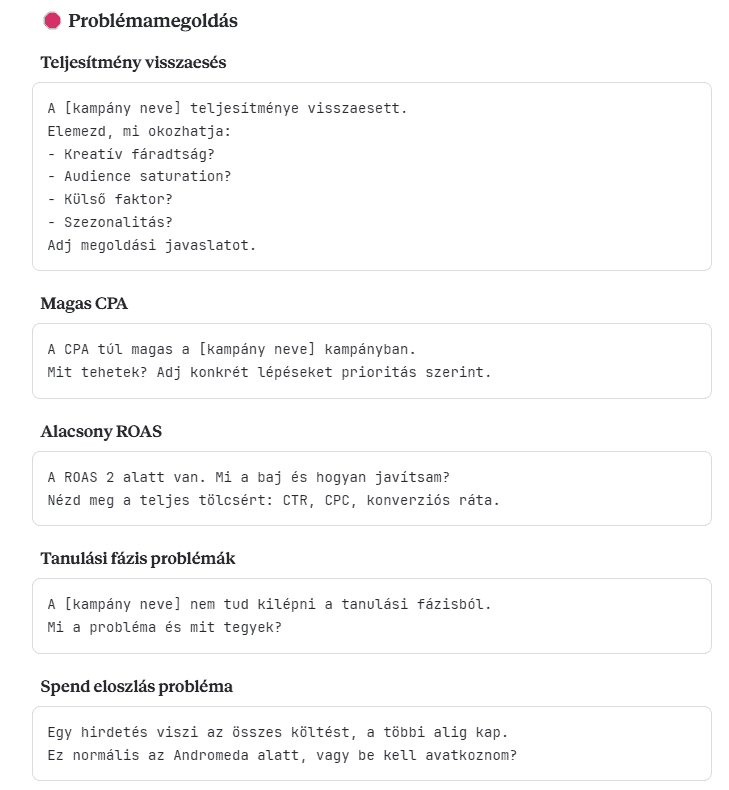
Task: Click the 'Adj megoldási javaslatot.' line
Action: [152, 245]
